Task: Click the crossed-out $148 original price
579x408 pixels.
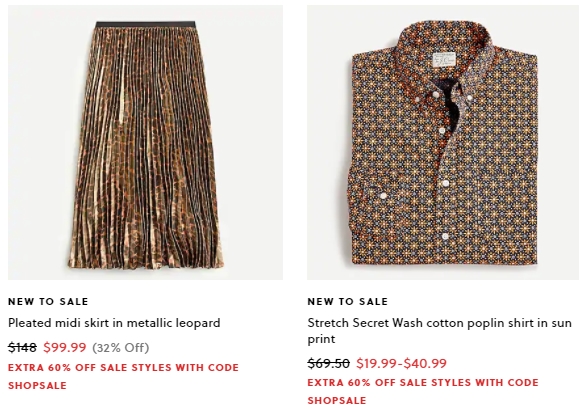Action: (x=22, y=347)
